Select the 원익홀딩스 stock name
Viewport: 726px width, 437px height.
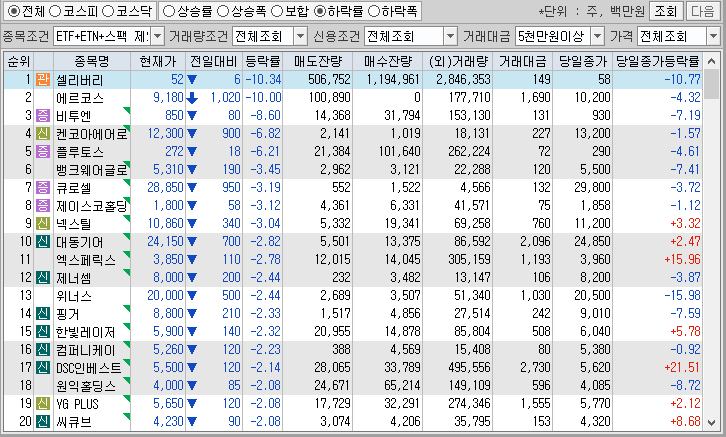pos(86,386)
